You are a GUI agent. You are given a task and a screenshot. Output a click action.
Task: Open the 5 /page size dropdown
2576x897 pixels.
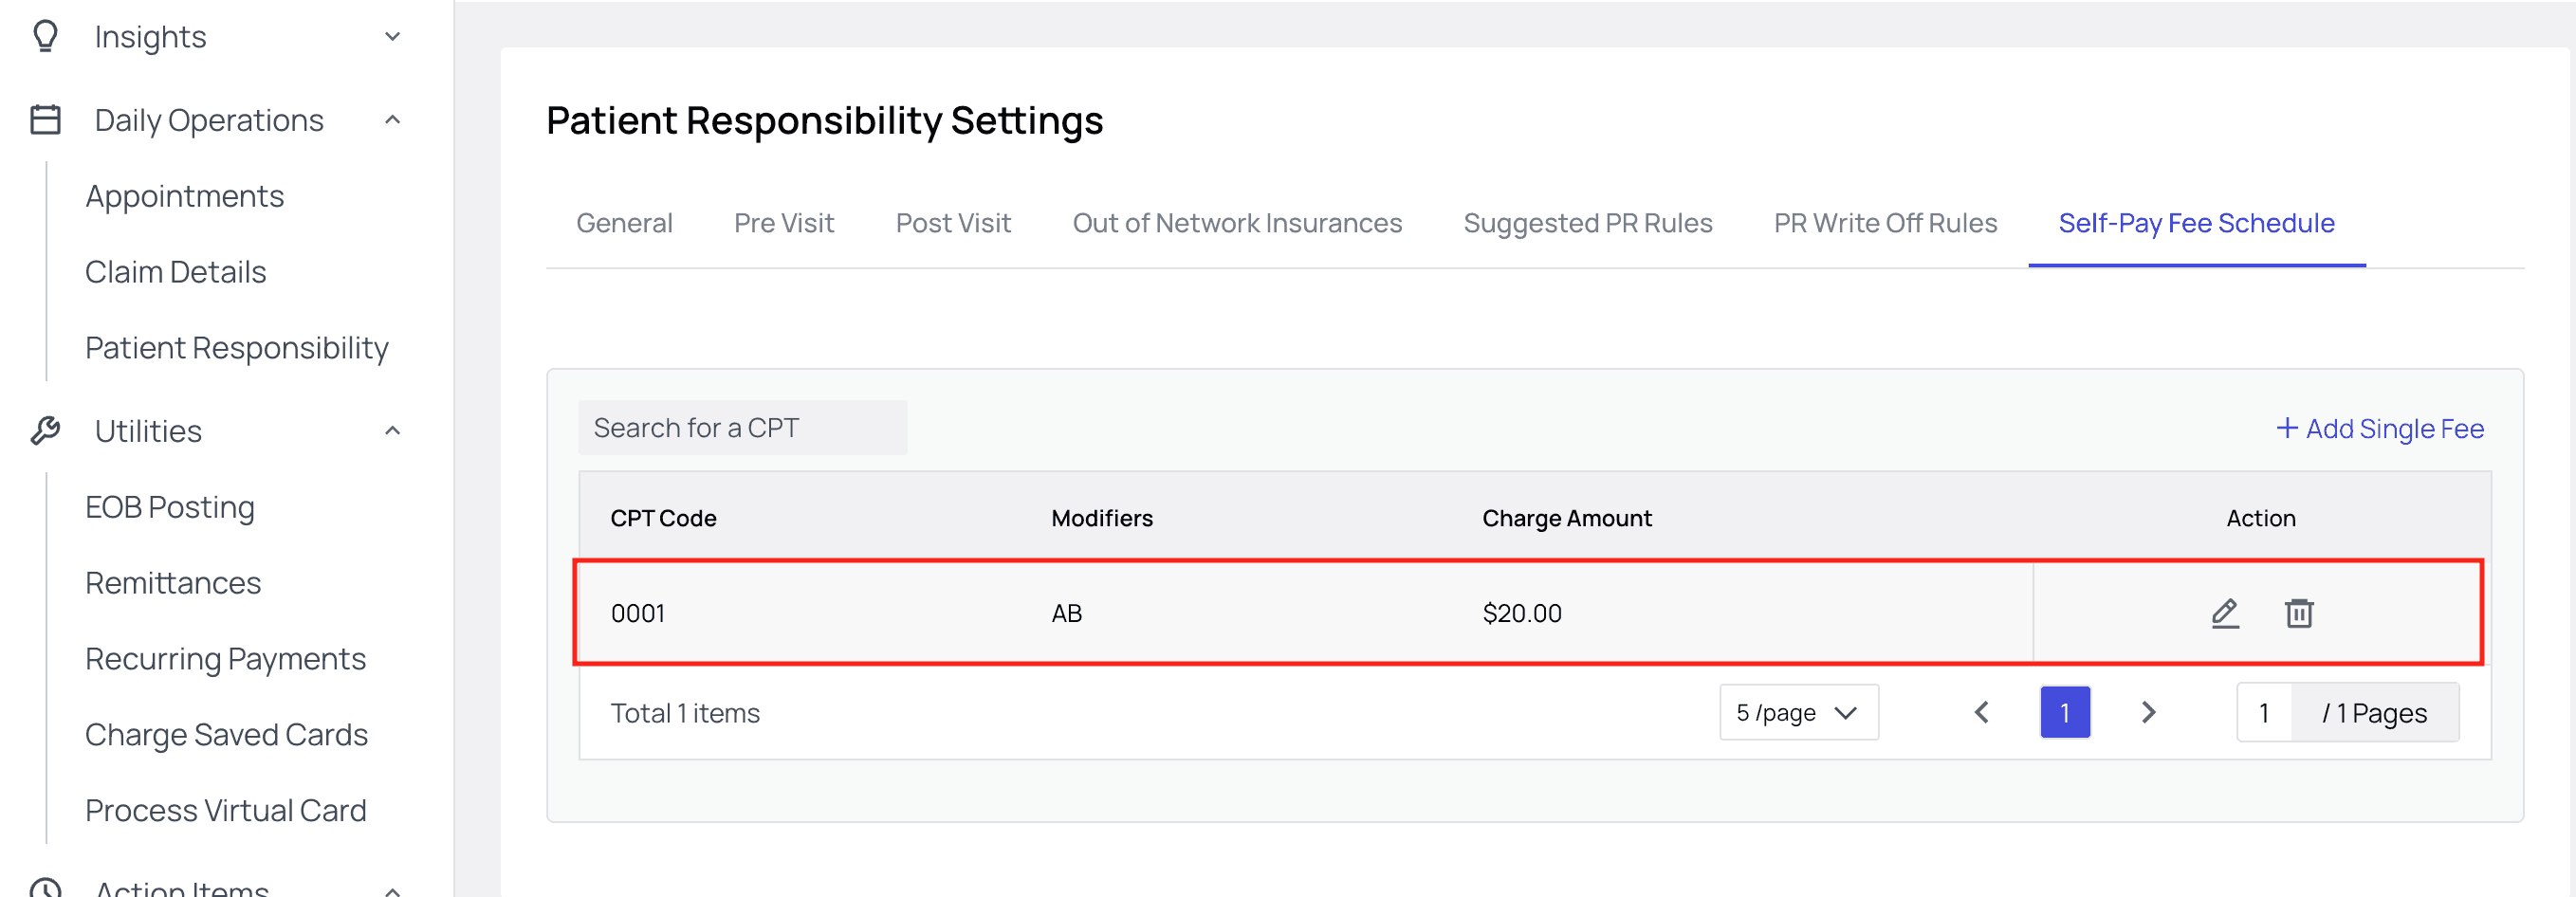click(1798, 713)
